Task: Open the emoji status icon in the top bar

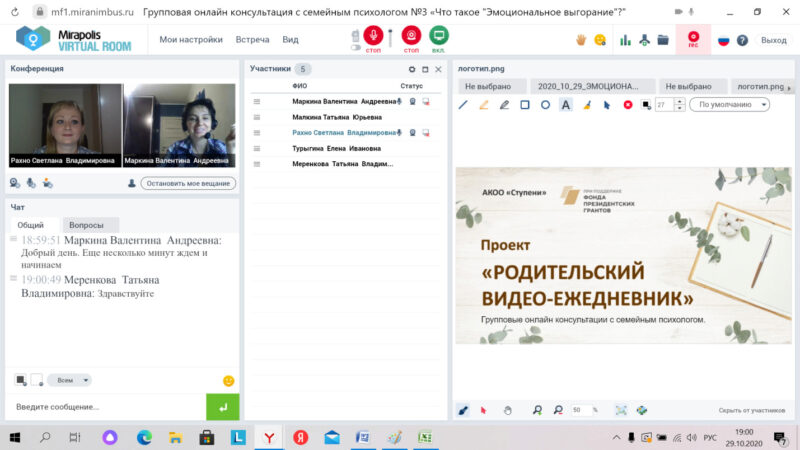Action: pos(601,40)
